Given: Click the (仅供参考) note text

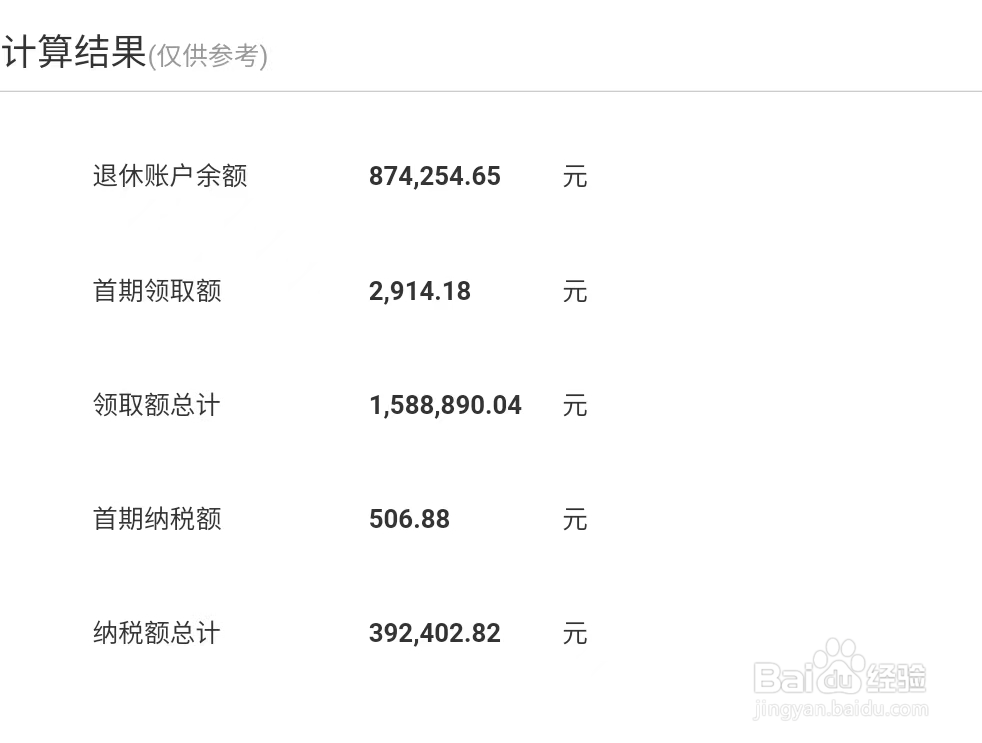Looking at the screenshot, I should point(208,56).
